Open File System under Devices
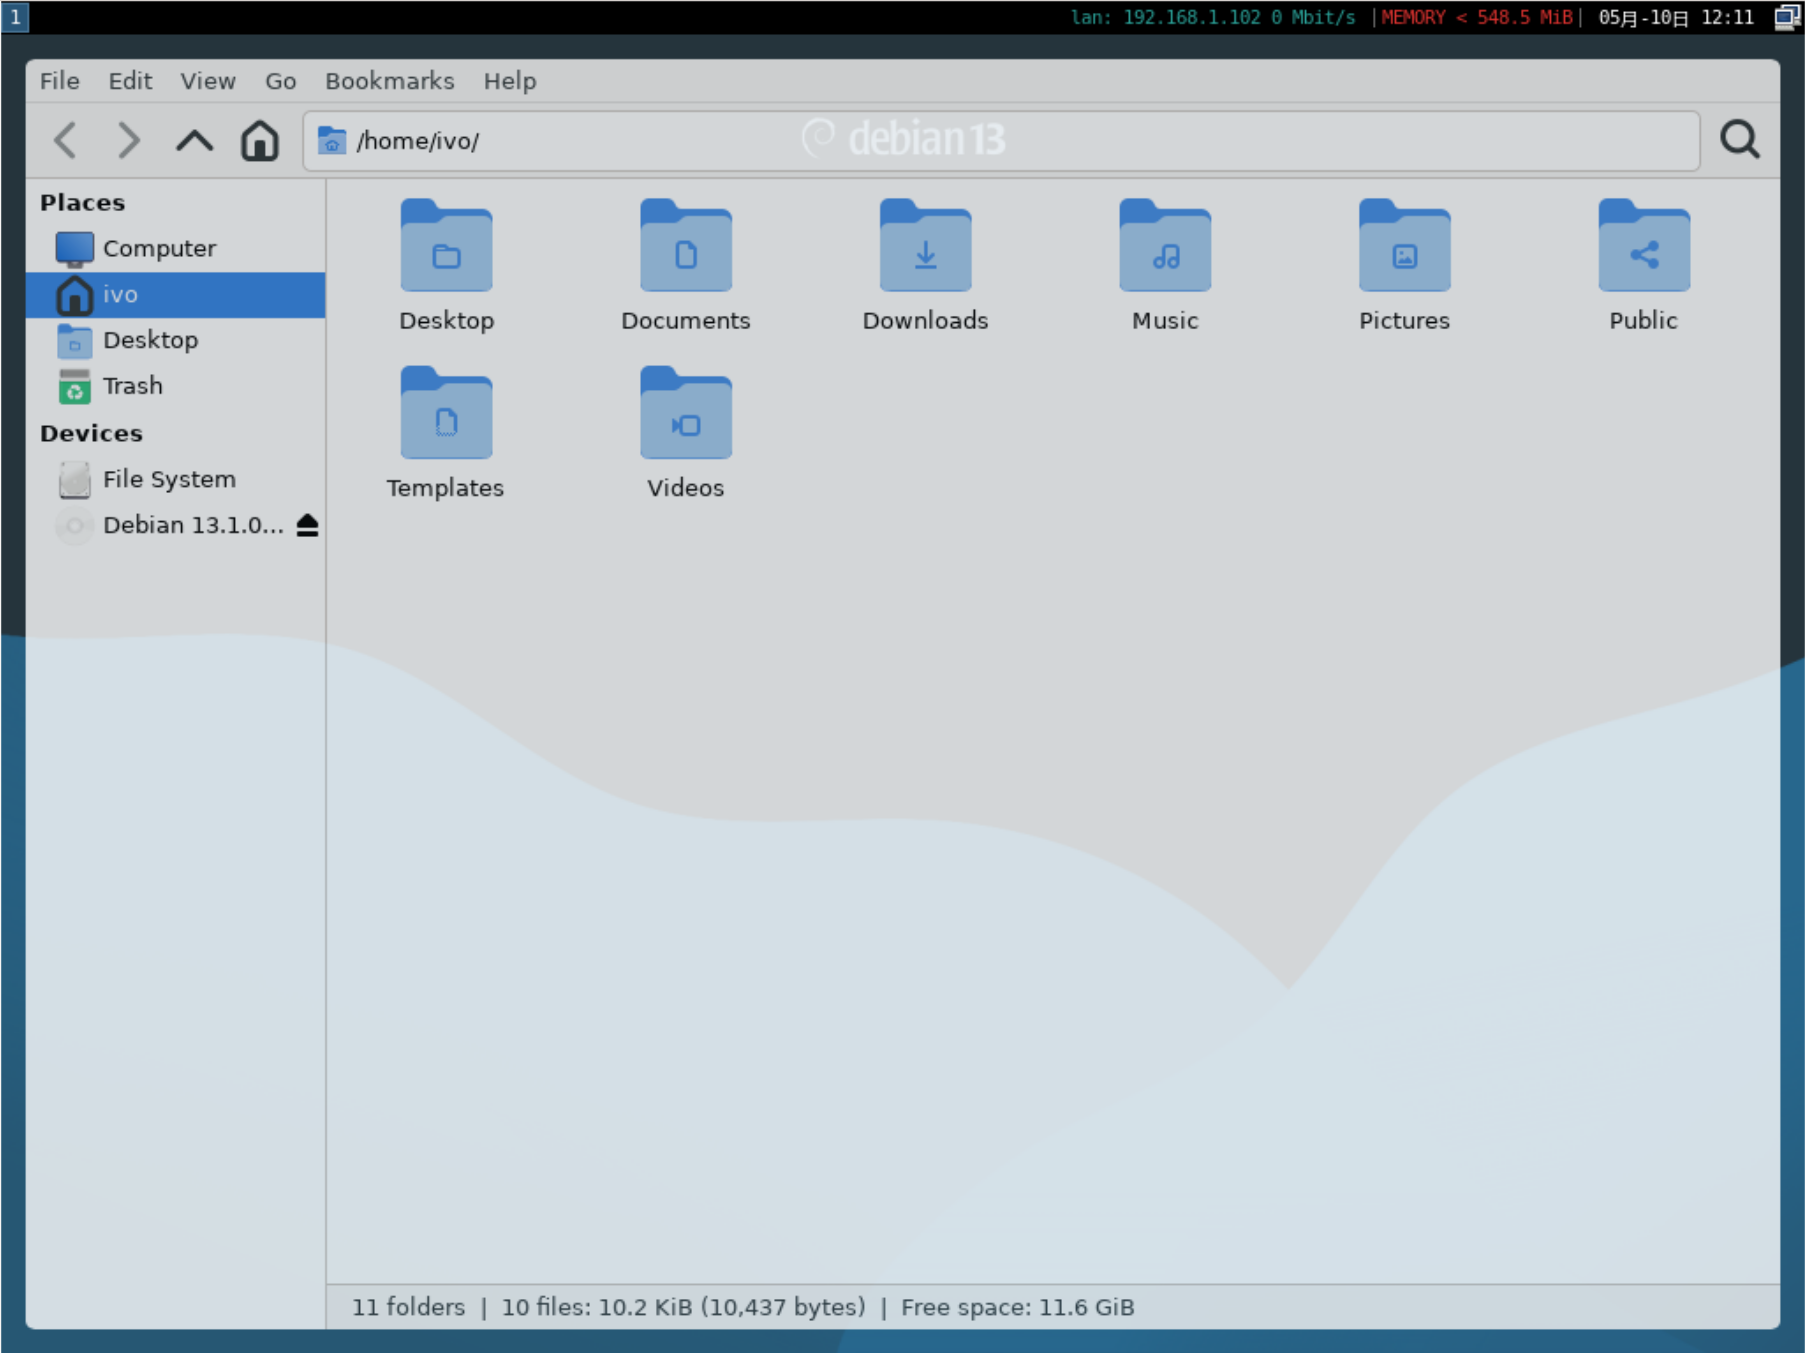The height and width of the screenshot is (1353, 1805). point(176,479)
